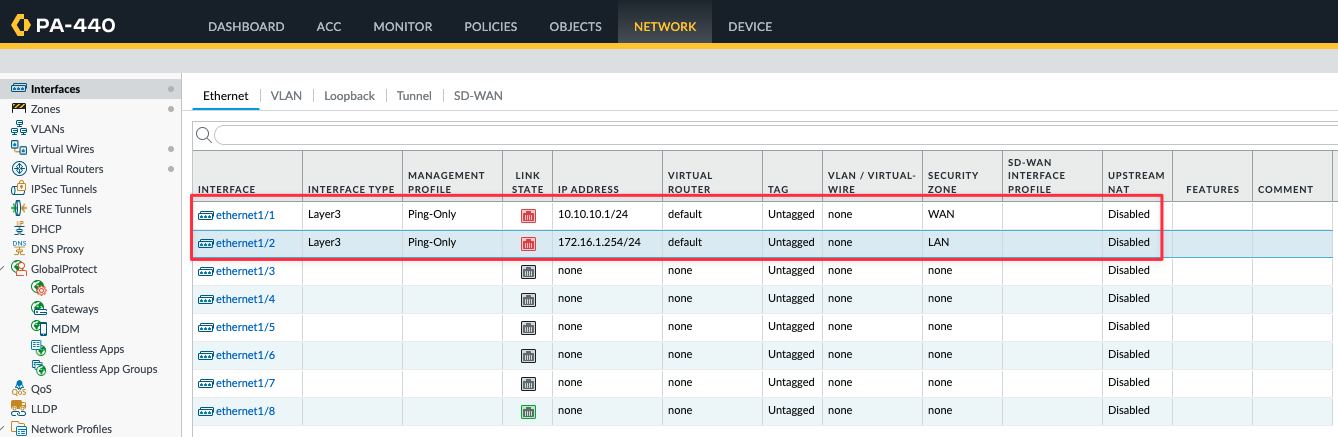Click the 10.10.10.1/24 IP address cell
The height and width of the screenshot is (437, 1338).
[x=607, y=214]
